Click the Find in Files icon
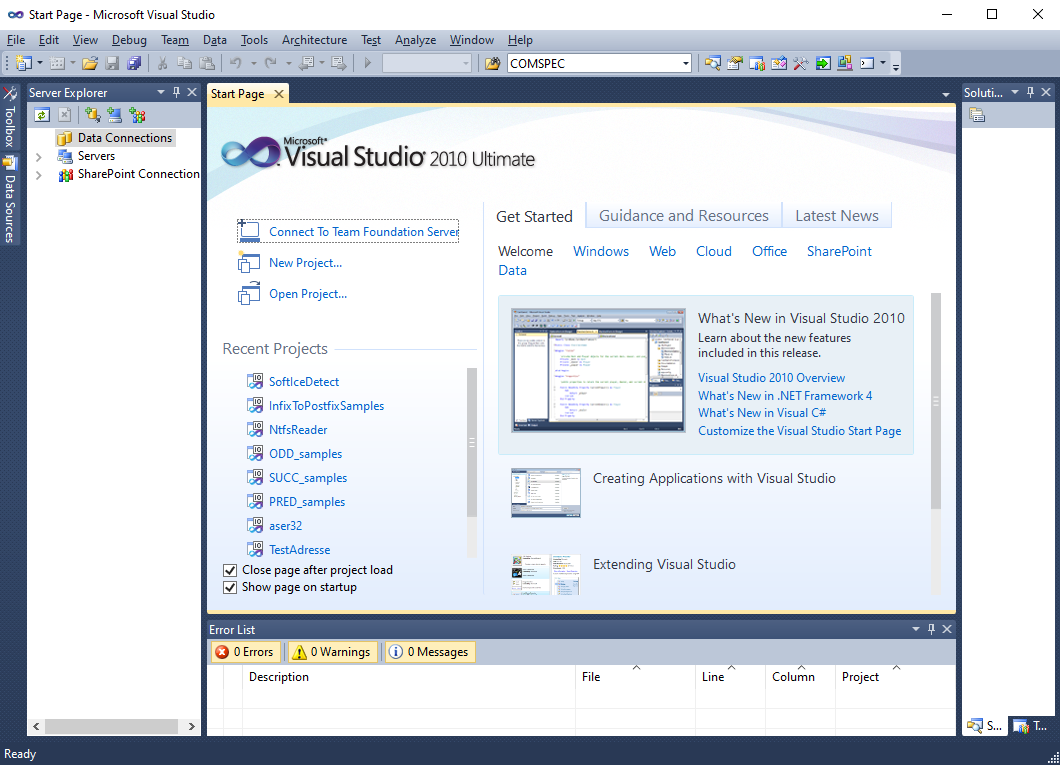This screenshot has height=765, width=1060. pos(492,63)
